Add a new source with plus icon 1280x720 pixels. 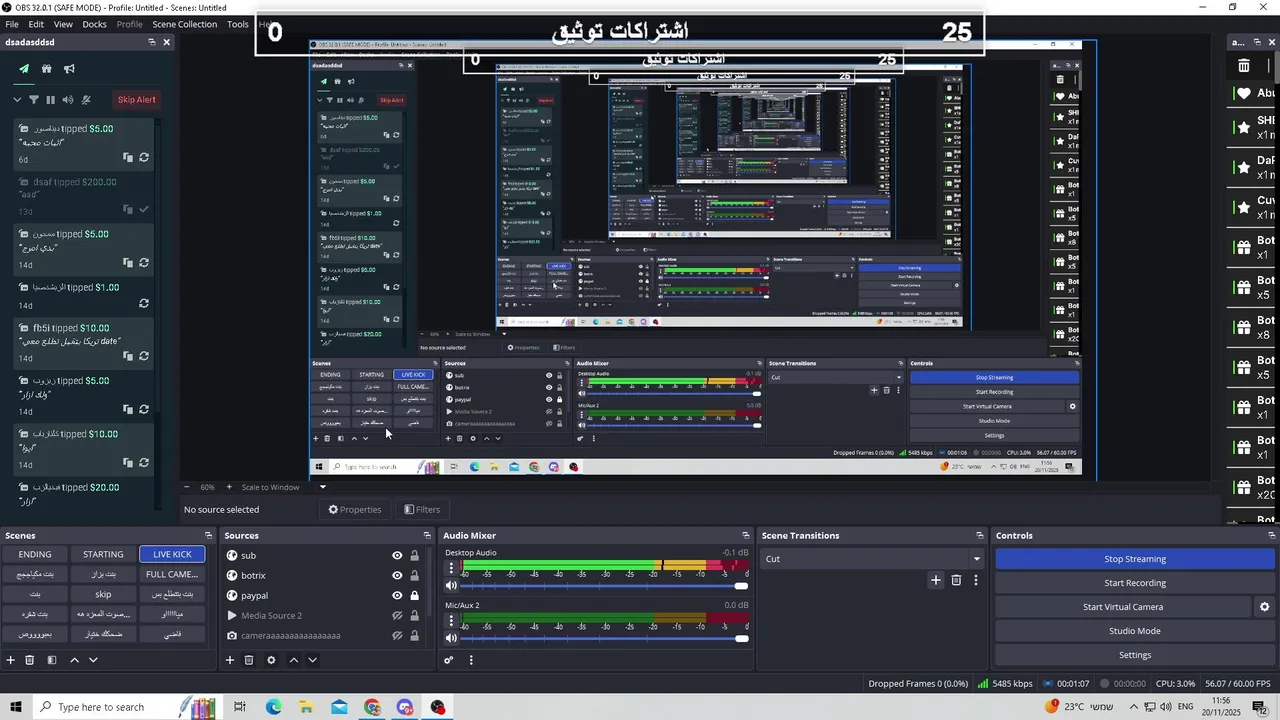230,660
